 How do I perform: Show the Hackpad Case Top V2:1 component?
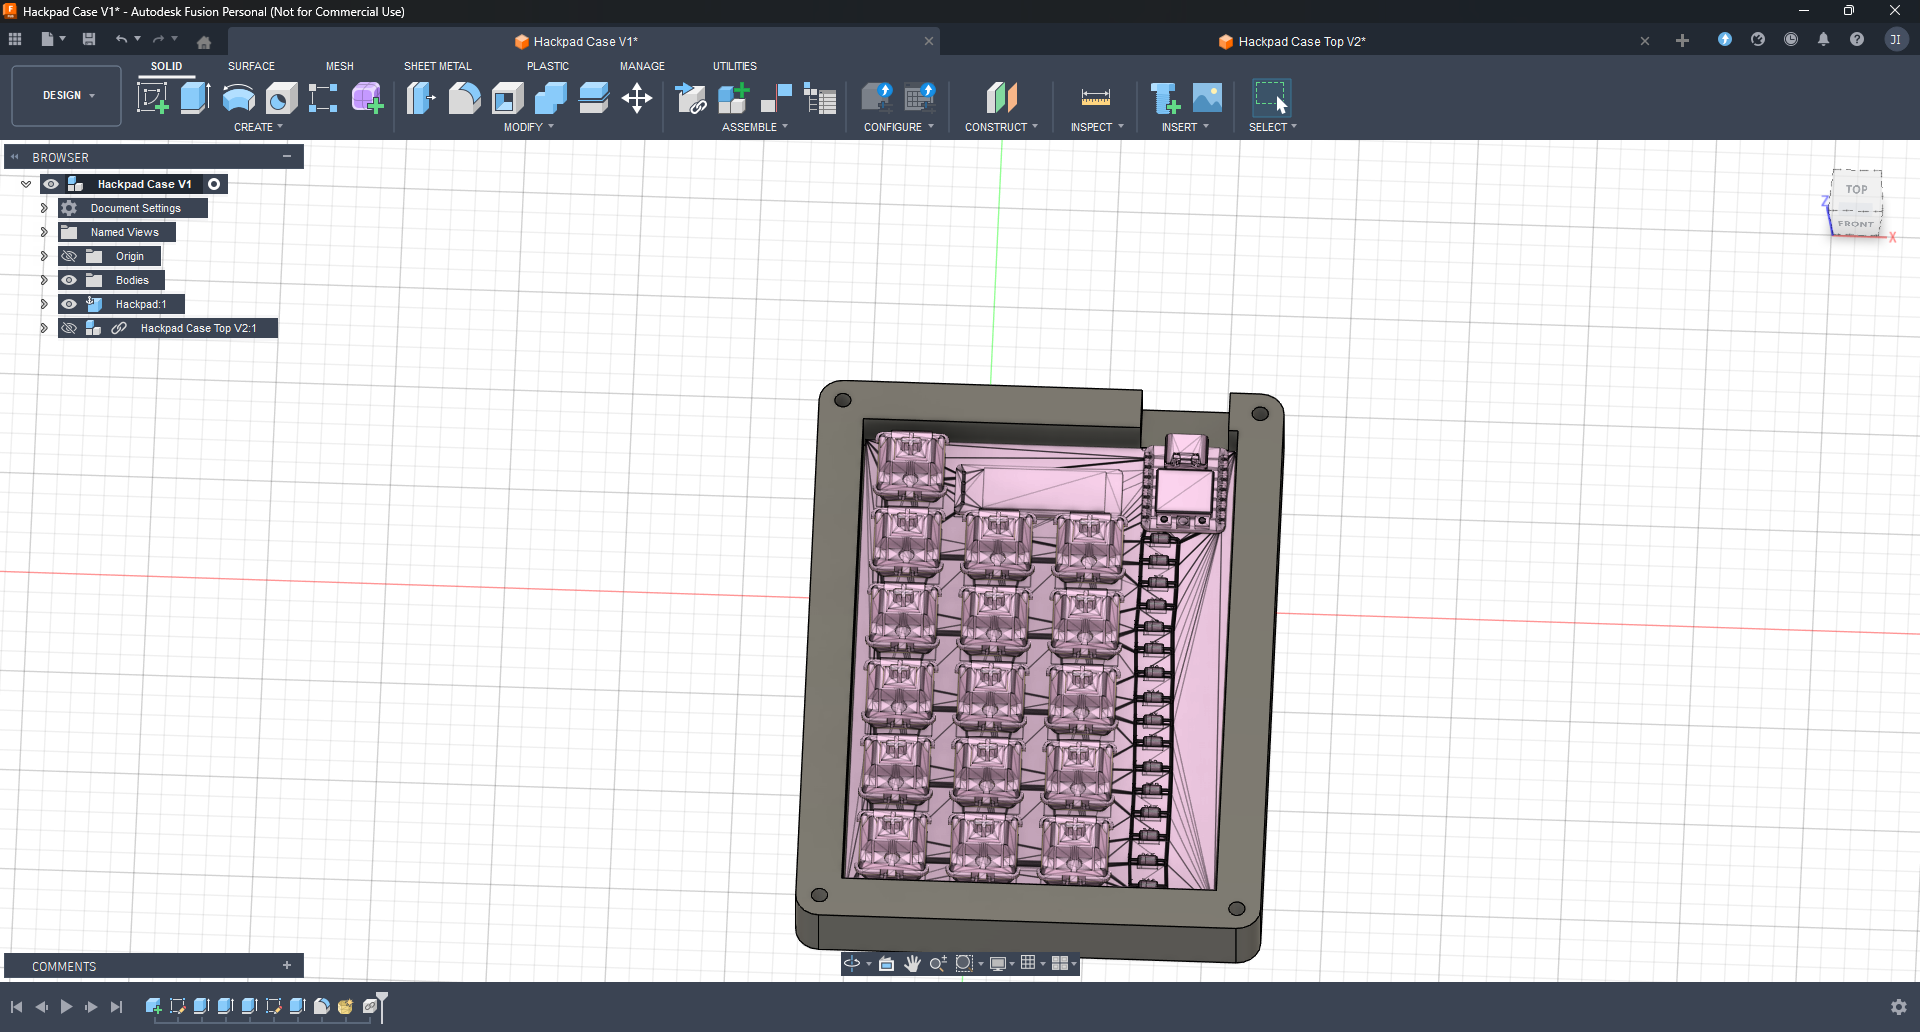click(69, 328)
